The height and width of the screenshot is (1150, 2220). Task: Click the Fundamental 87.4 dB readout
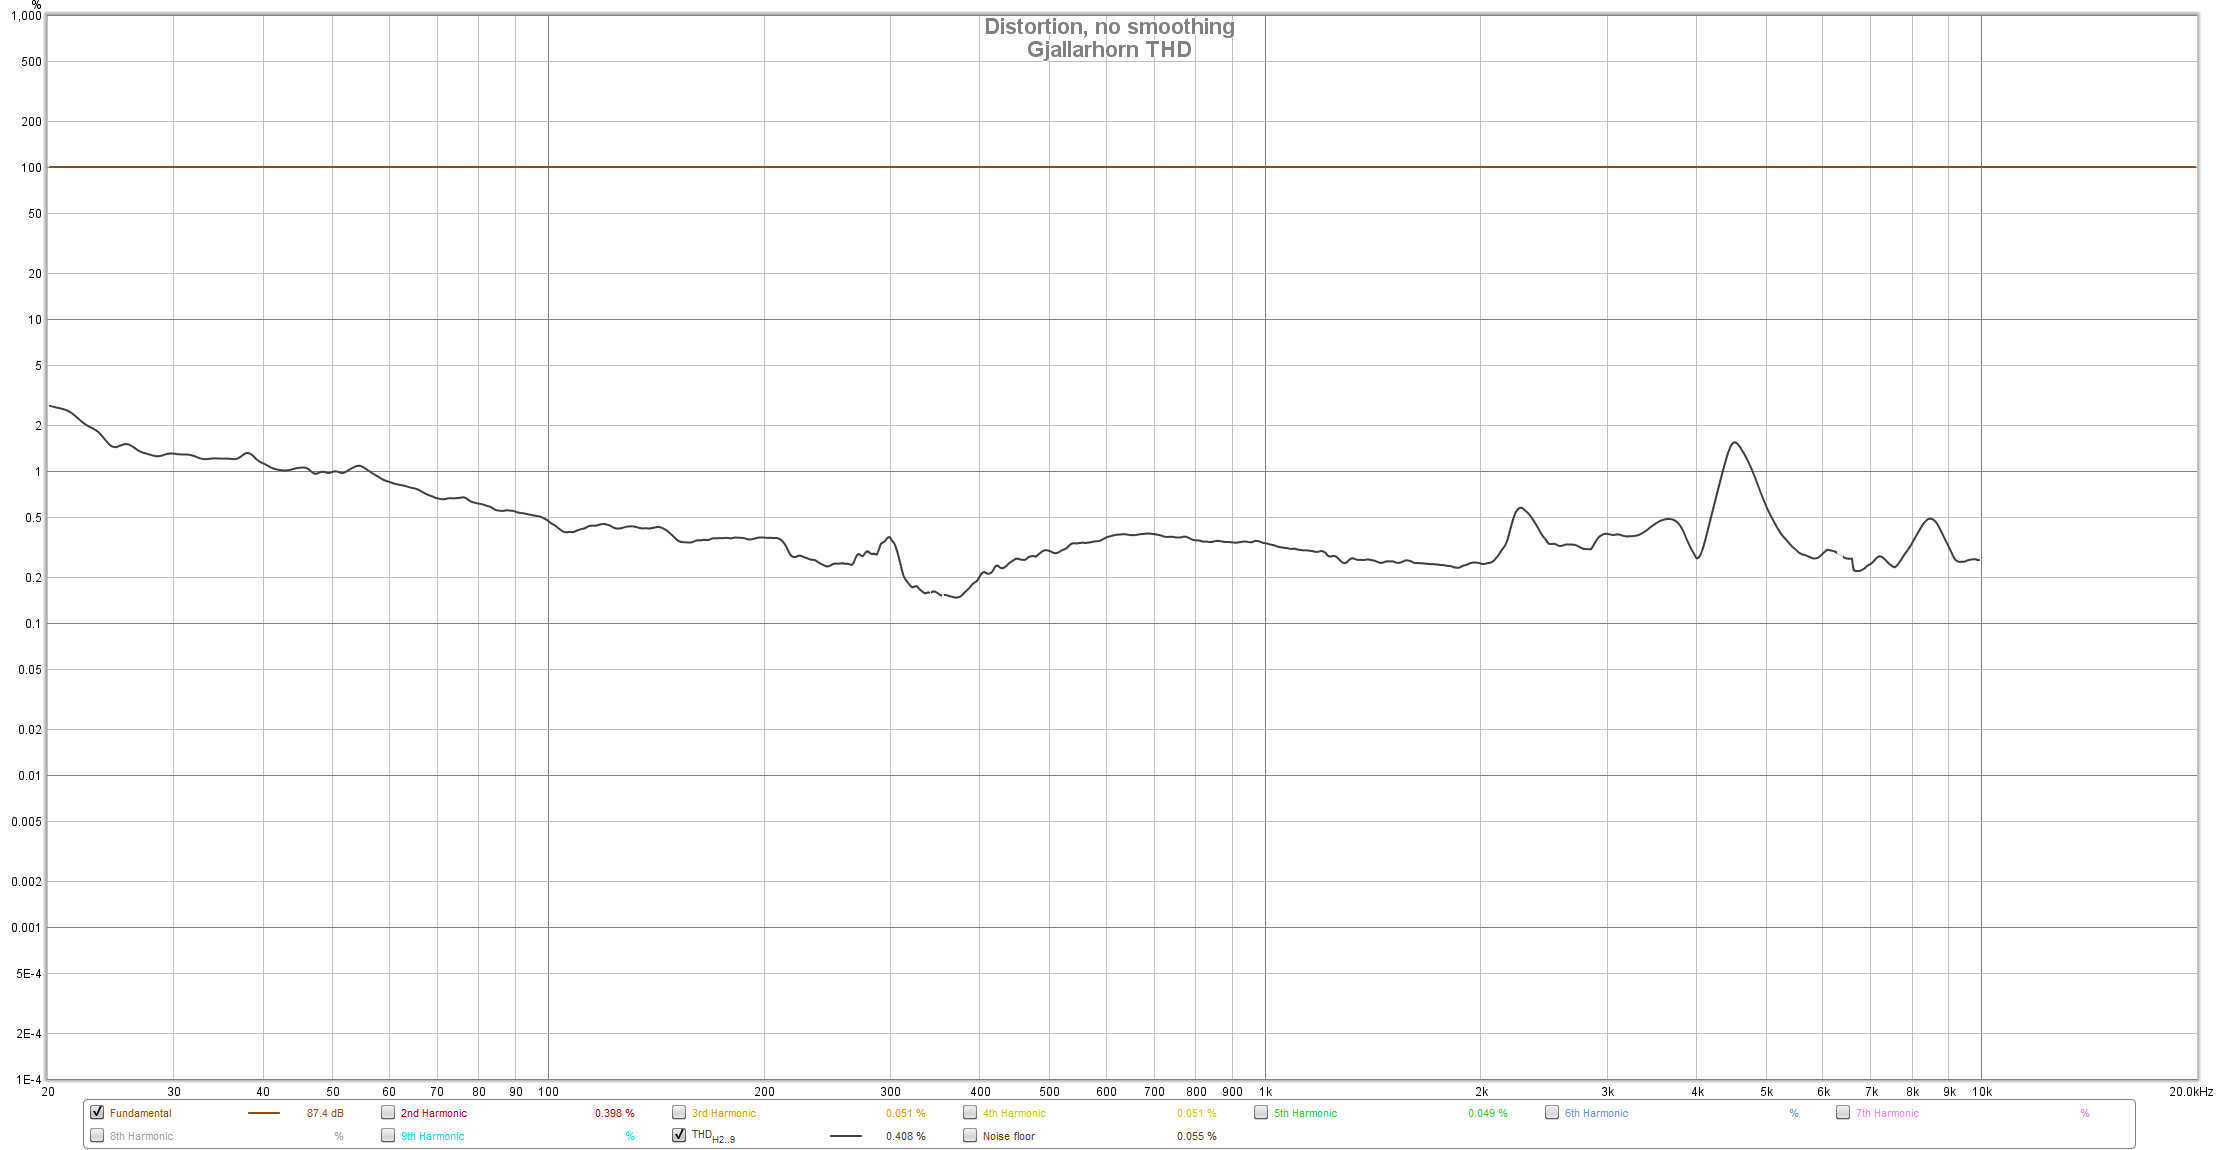point(325,1113)
